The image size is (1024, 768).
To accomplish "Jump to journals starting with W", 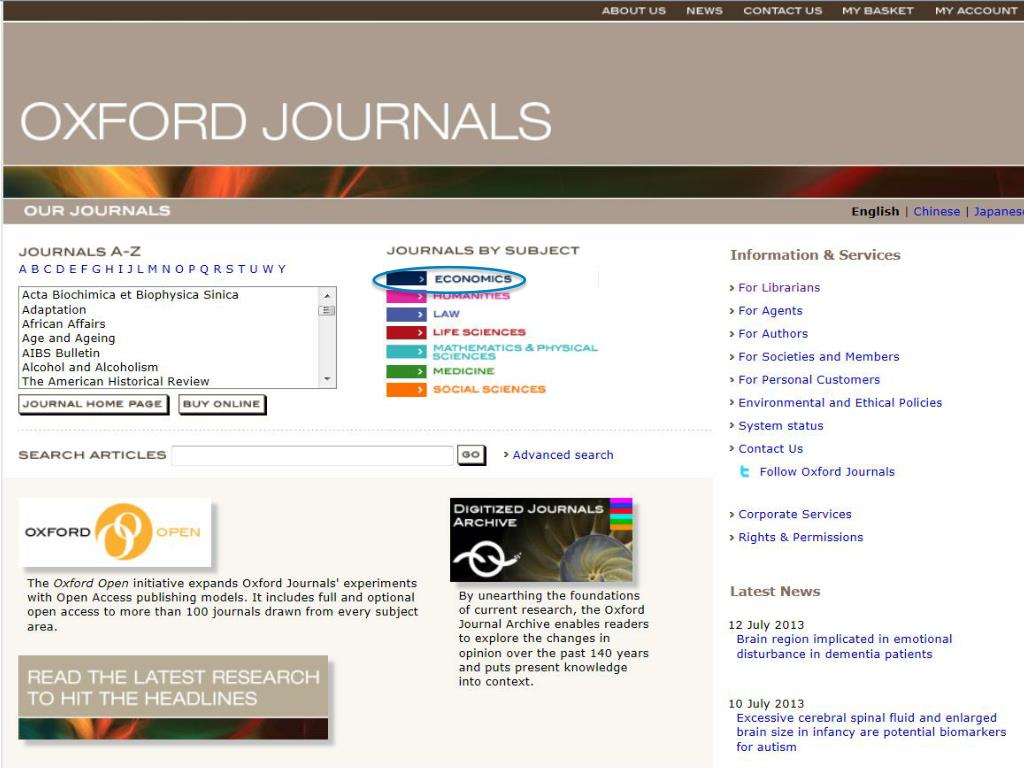I will coord(268,269).
